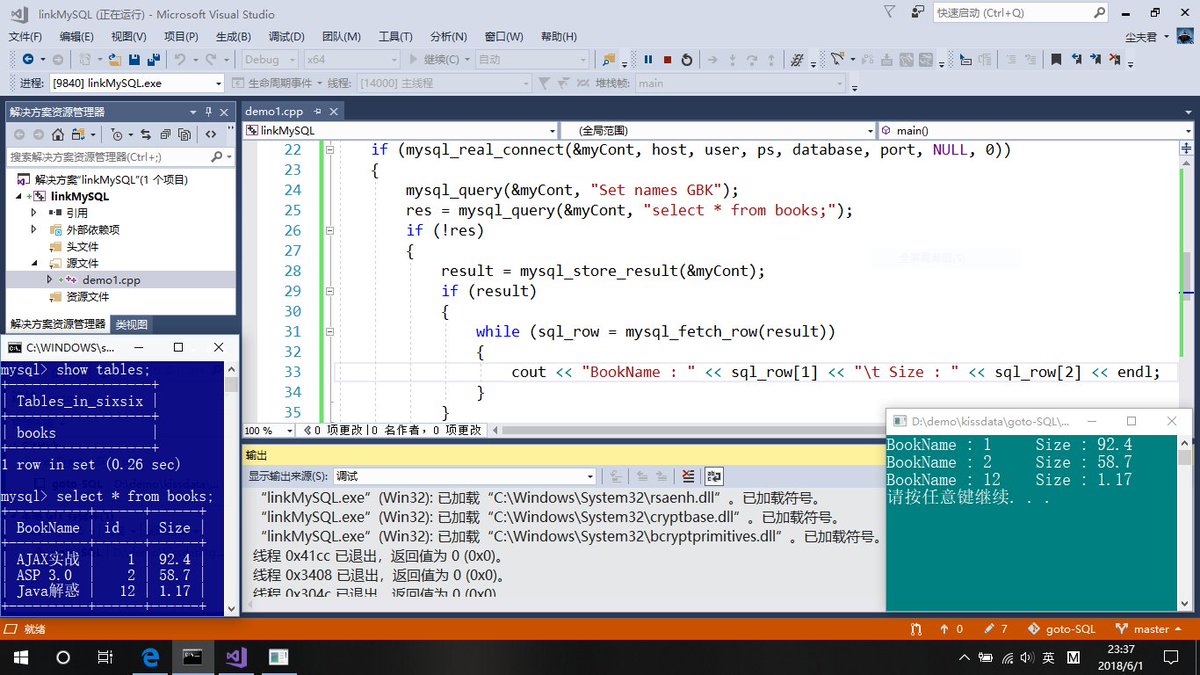Toggle the pin on Solution Explorer panel
Screen dimensions: 1200x675
click(210, 111)
